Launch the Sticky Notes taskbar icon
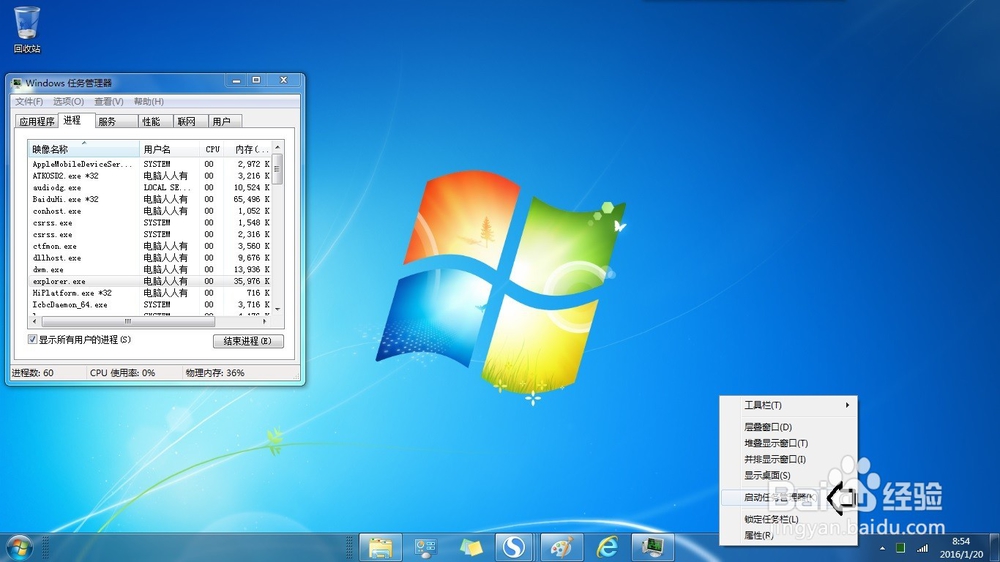This screenshot has width=1000, height=562. [471, 547]
